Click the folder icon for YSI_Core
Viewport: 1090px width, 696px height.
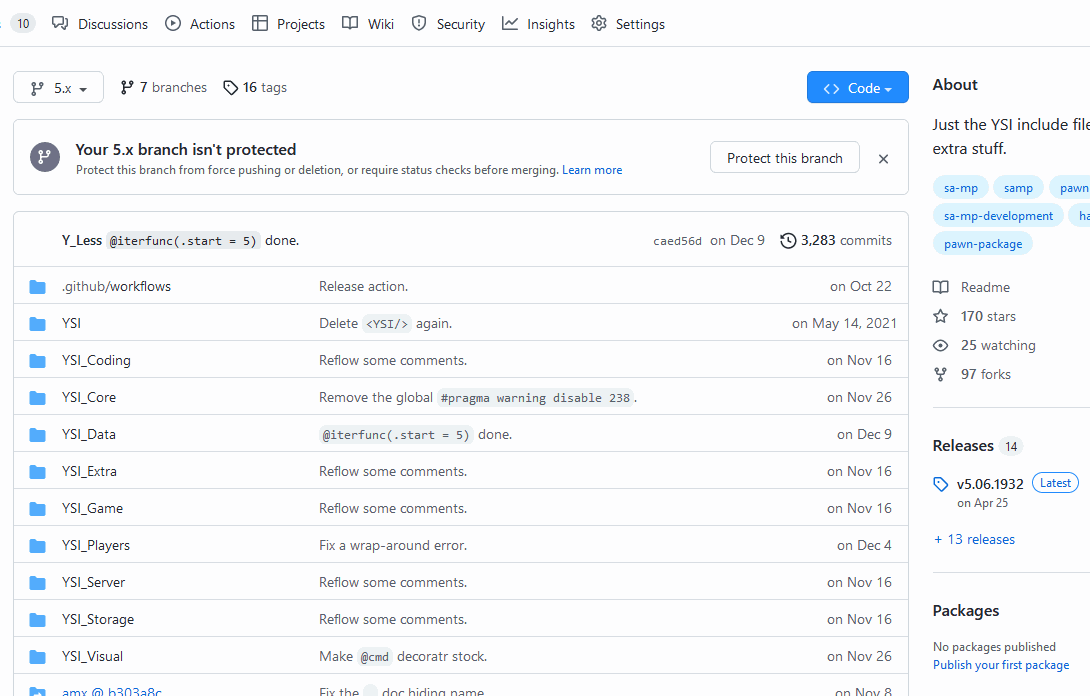point(38,397)
